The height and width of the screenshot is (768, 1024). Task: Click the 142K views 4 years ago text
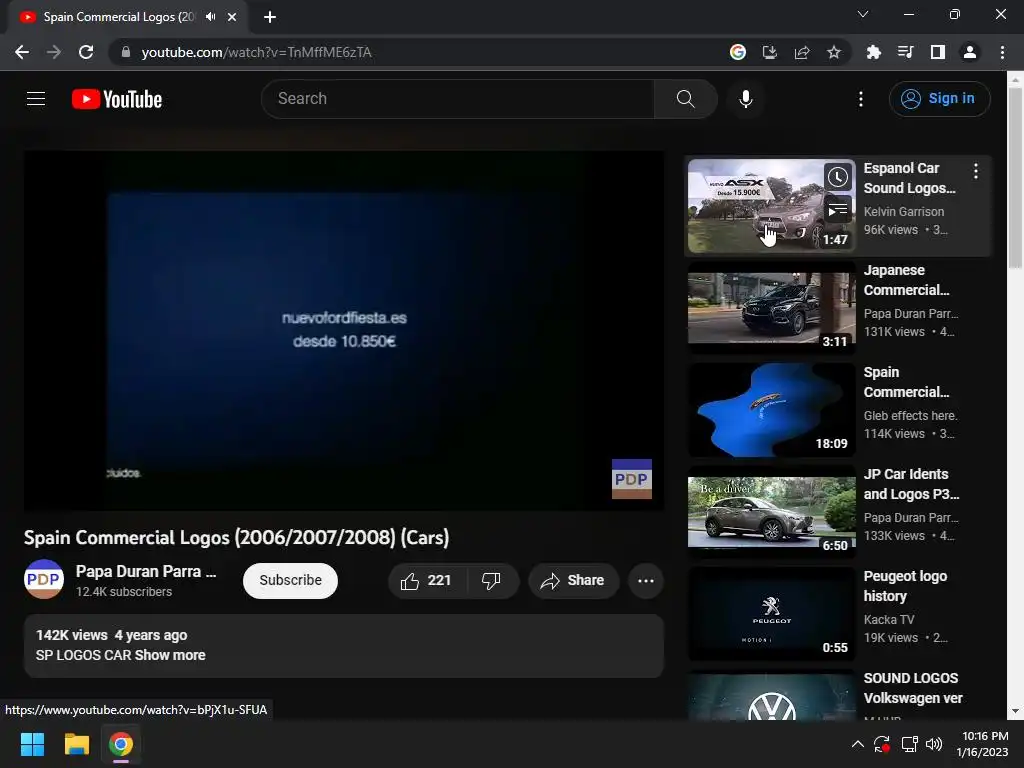[112, 635]
